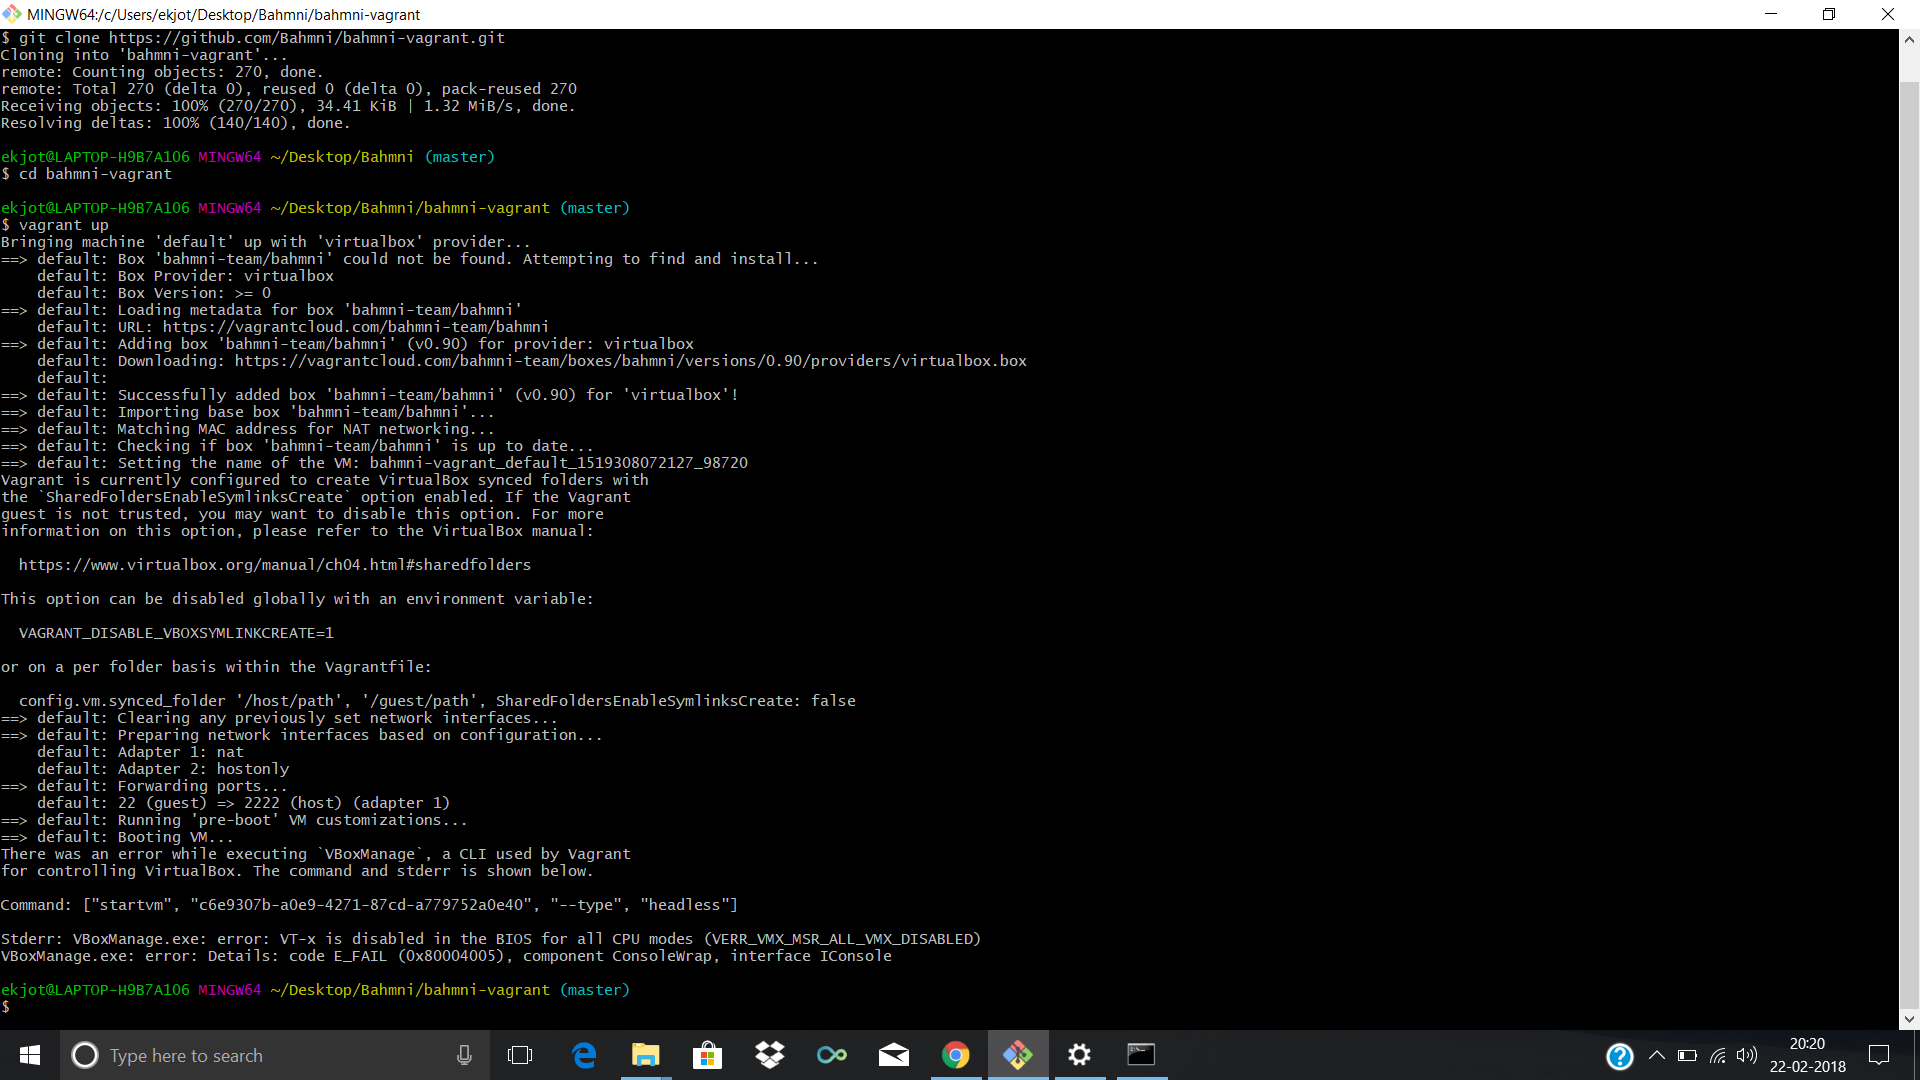Open Settings gear from the taskbar

1080,1055
